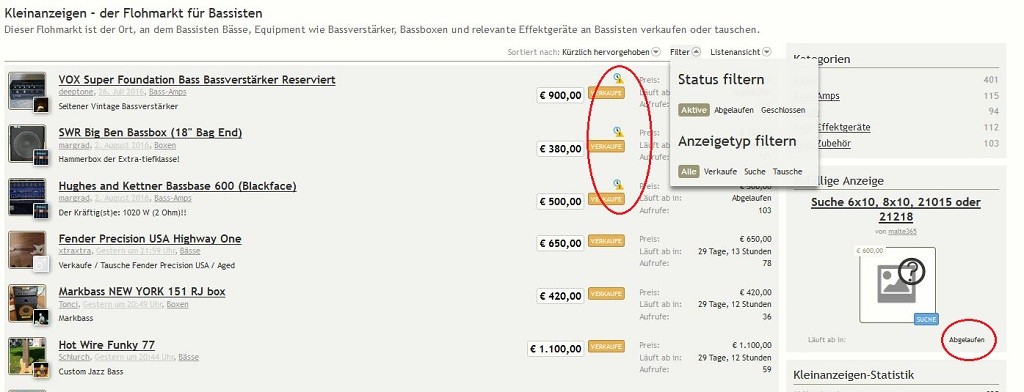This screenshot has height=392, width=1024.
Task: Open Markbass NEW YORK 151 RJ box listing
Action: coord(142,291)
